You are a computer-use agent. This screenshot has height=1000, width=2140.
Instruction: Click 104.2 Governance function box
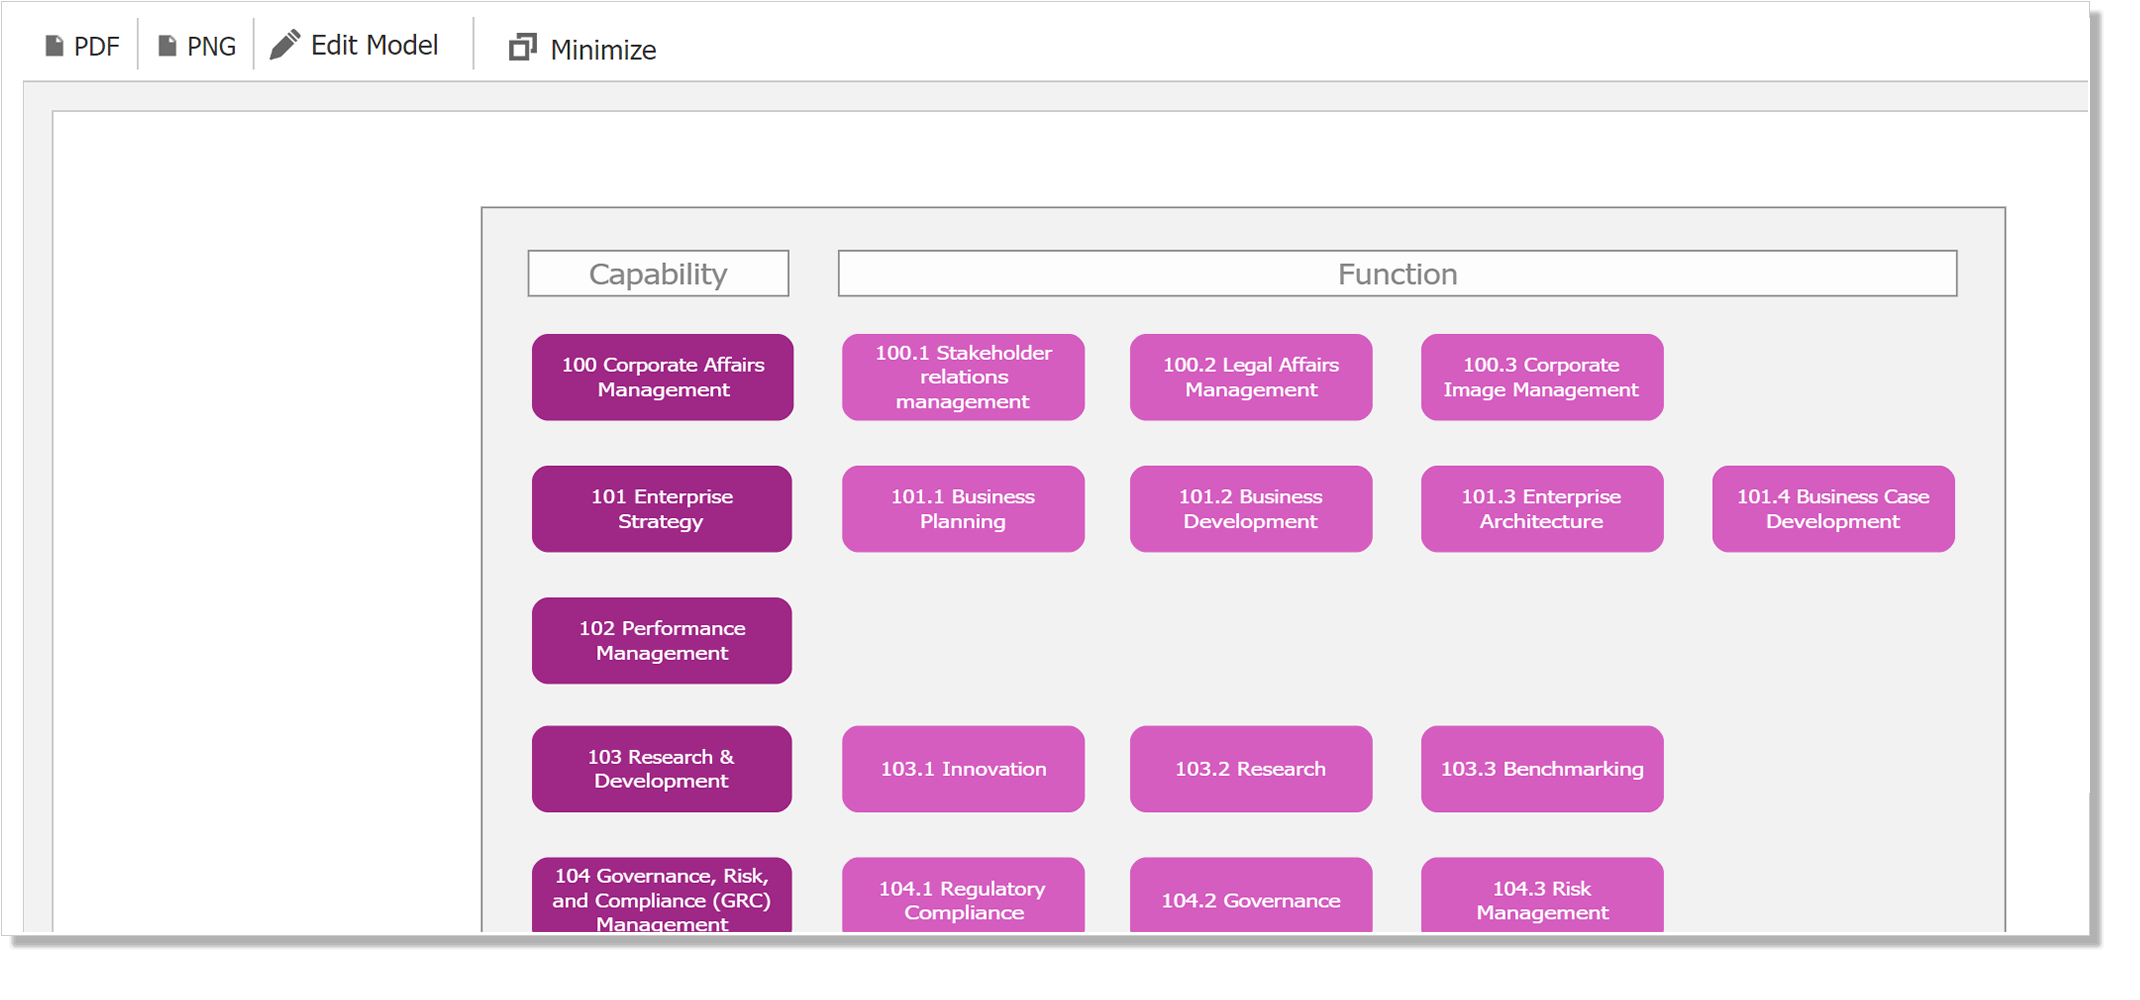pos(1251,896)
